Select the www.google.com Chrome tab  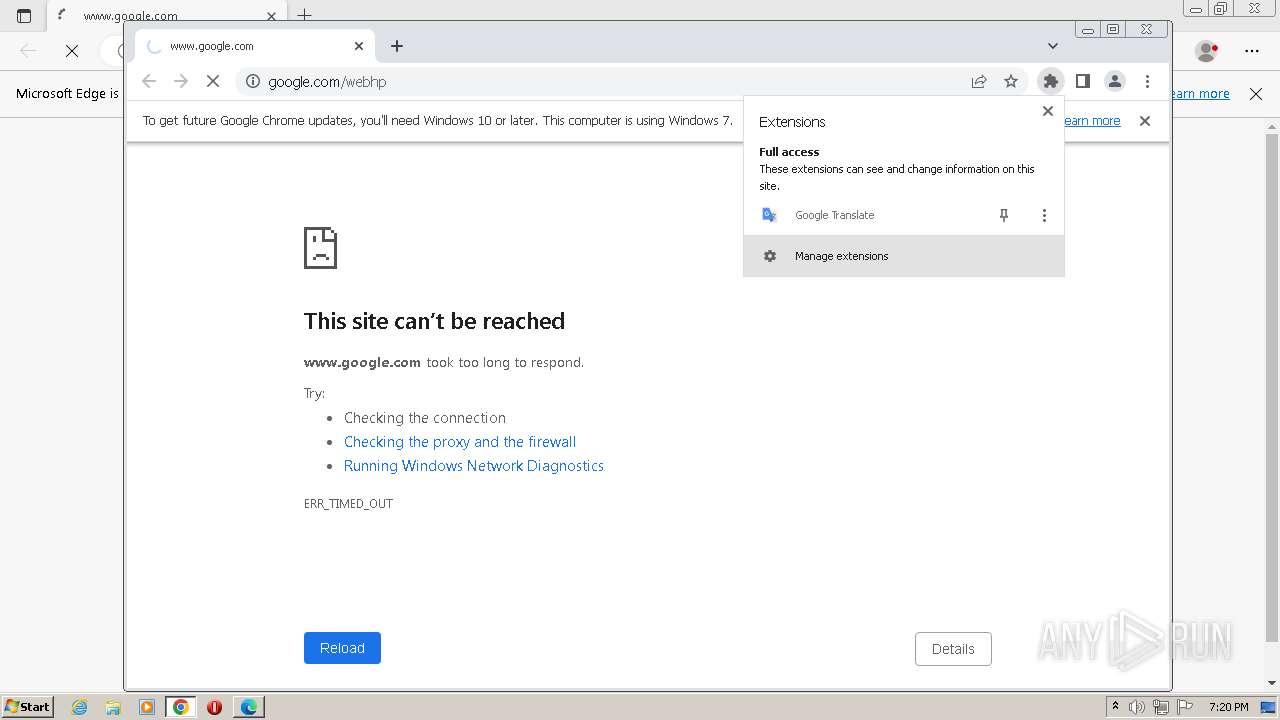[255, 46]
